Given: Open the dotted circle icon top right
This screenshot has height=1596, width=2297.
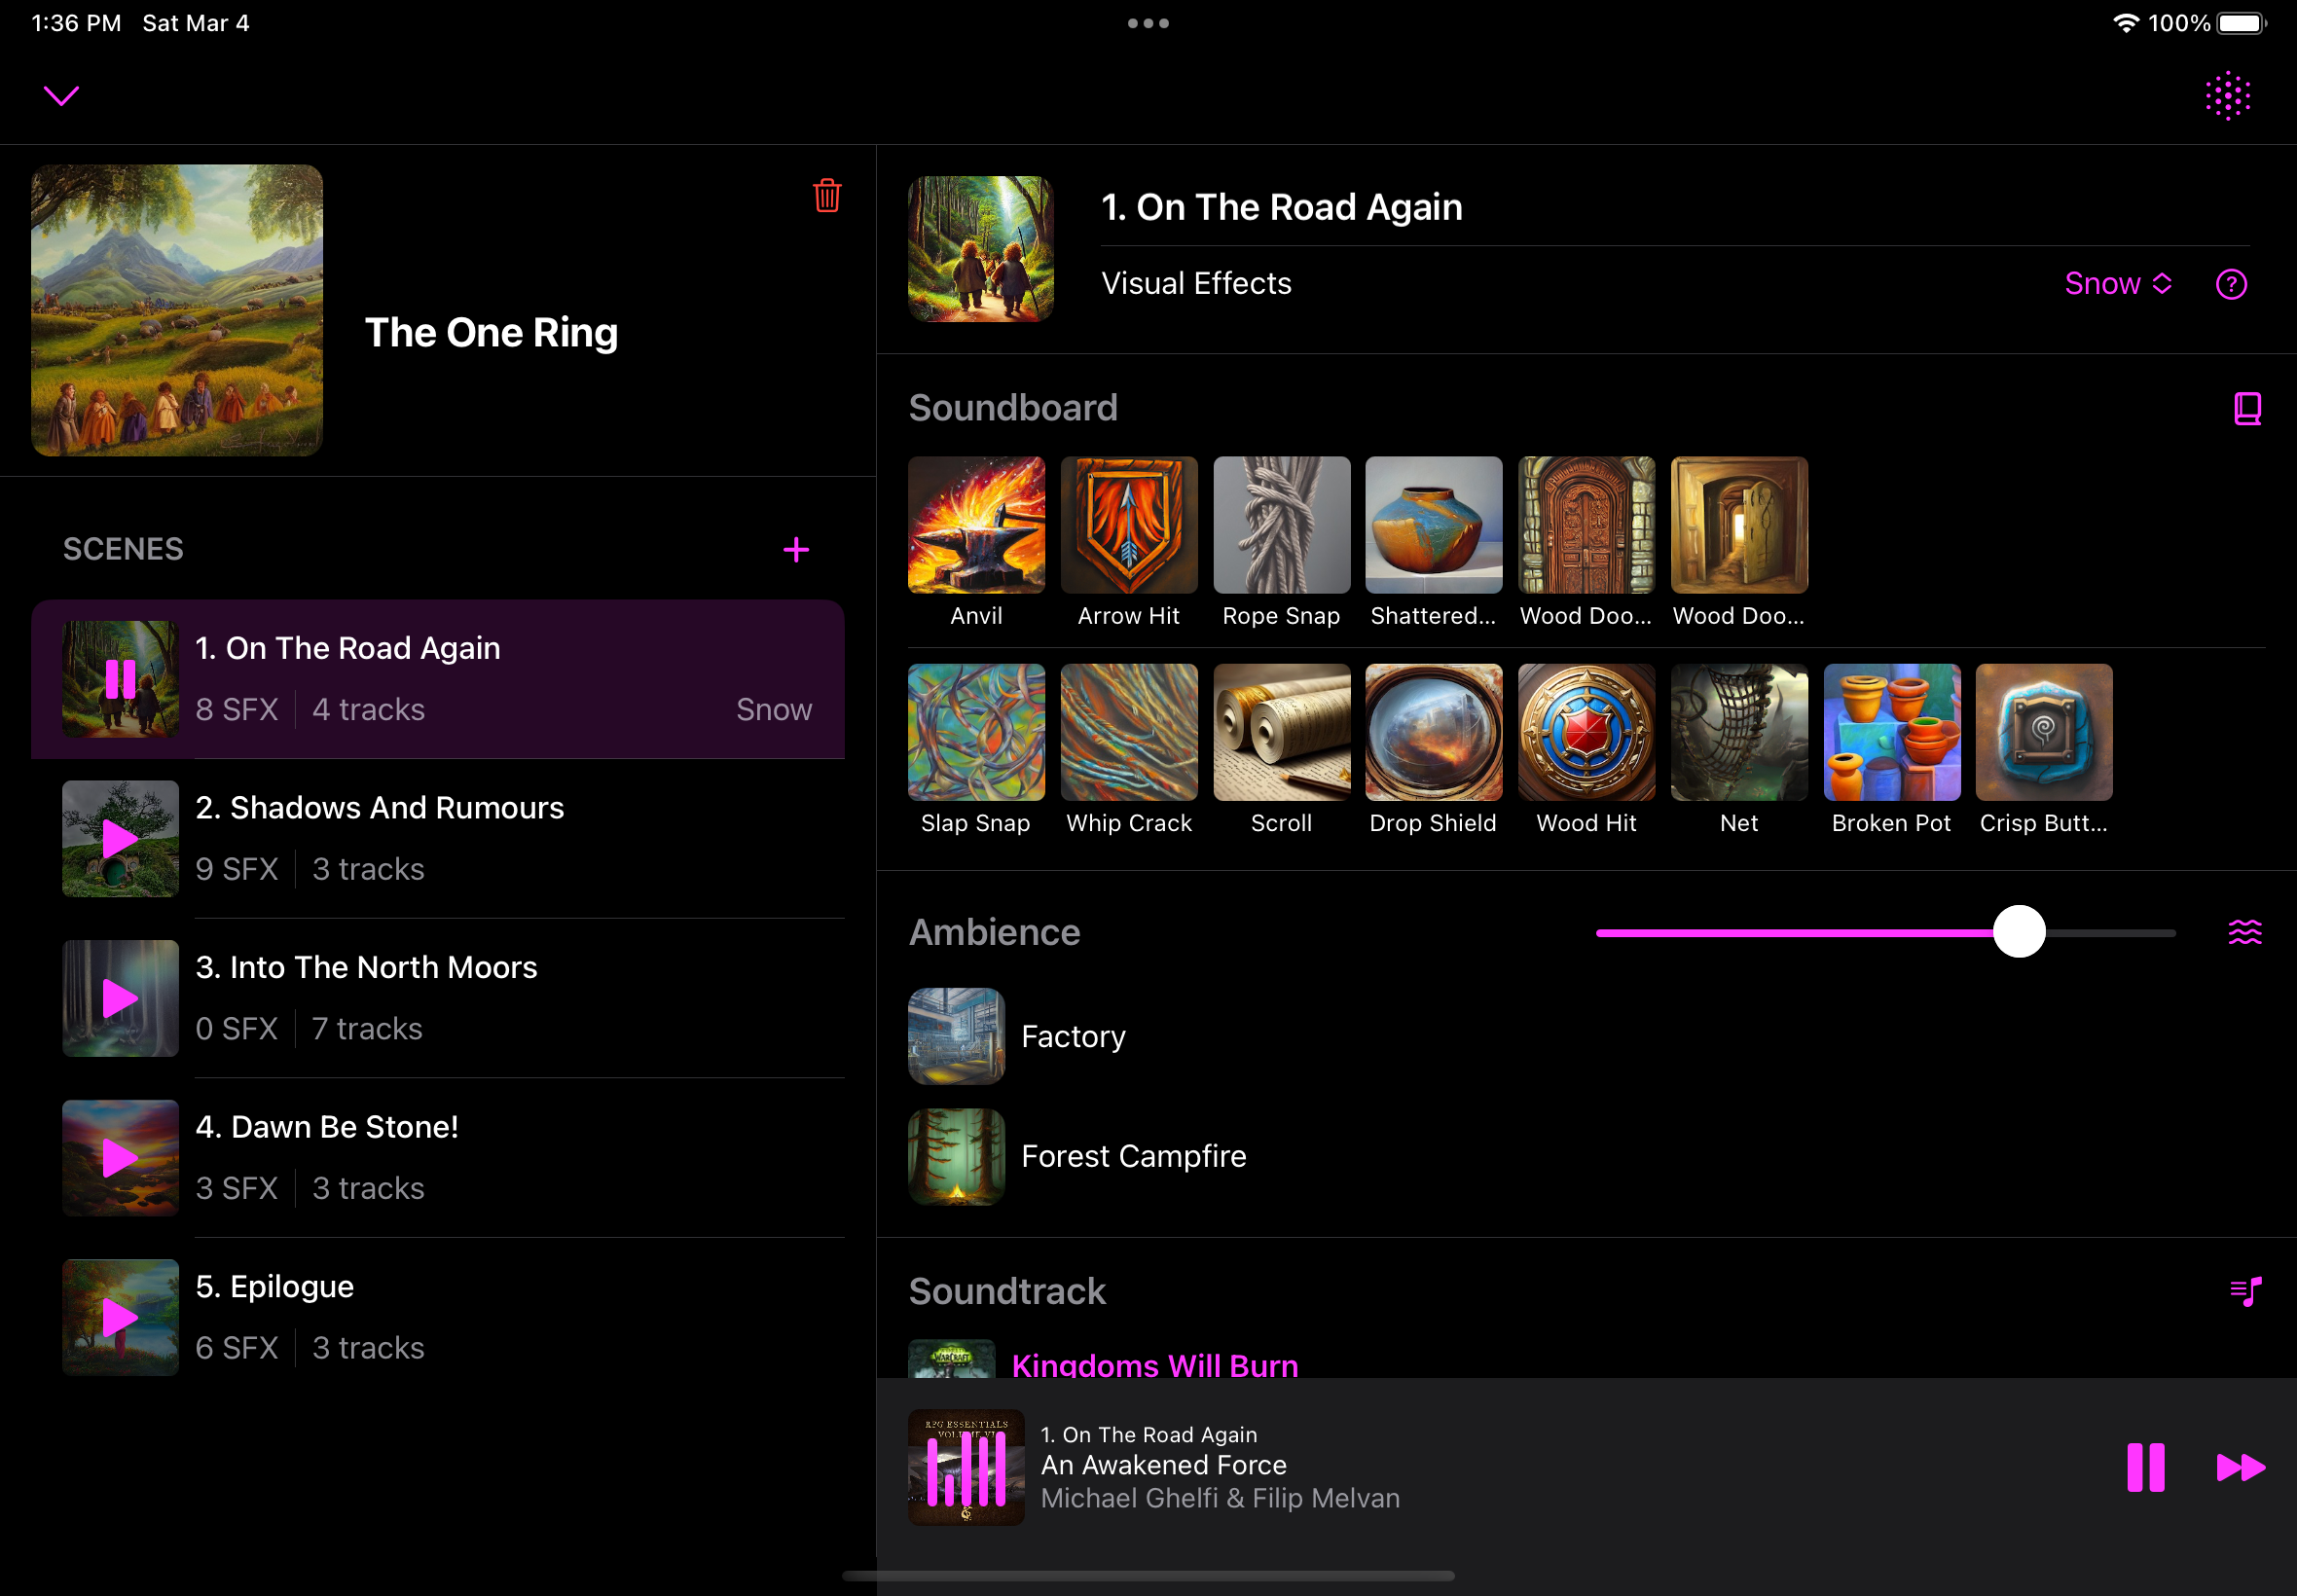Looking at the screenshot, I should [2228, 96].
